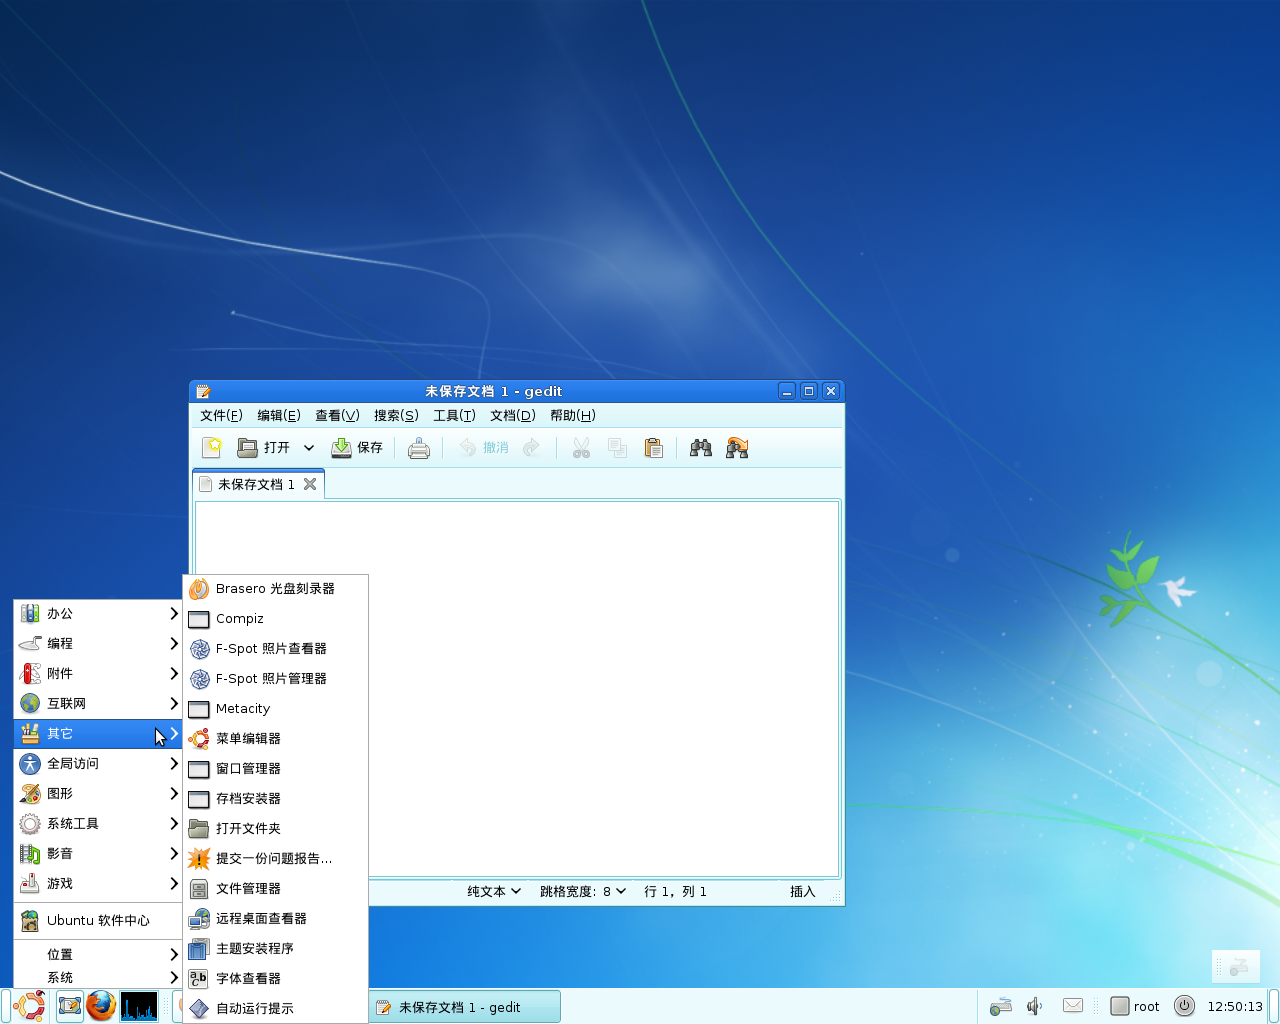This screenshot has width=1280, height=1024.
Task: Expand the 图形 graphics category
Action: [x=98, y=794]
